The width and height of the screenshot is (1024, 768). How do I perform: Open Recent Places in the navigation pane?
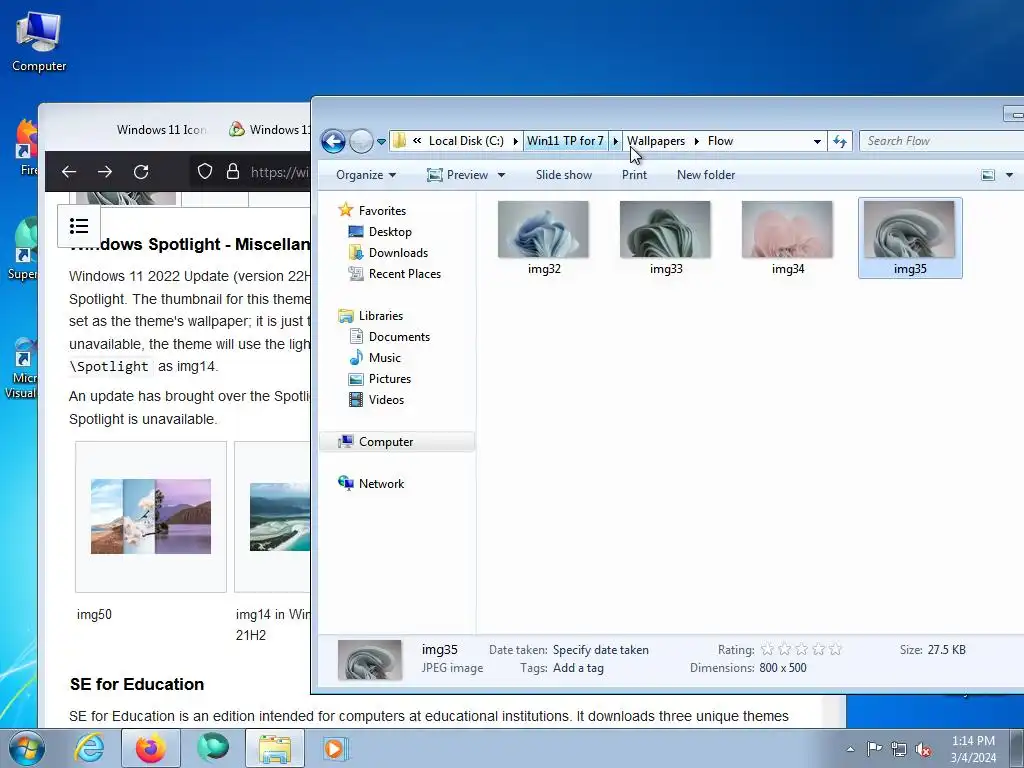[x=404, y=274]
